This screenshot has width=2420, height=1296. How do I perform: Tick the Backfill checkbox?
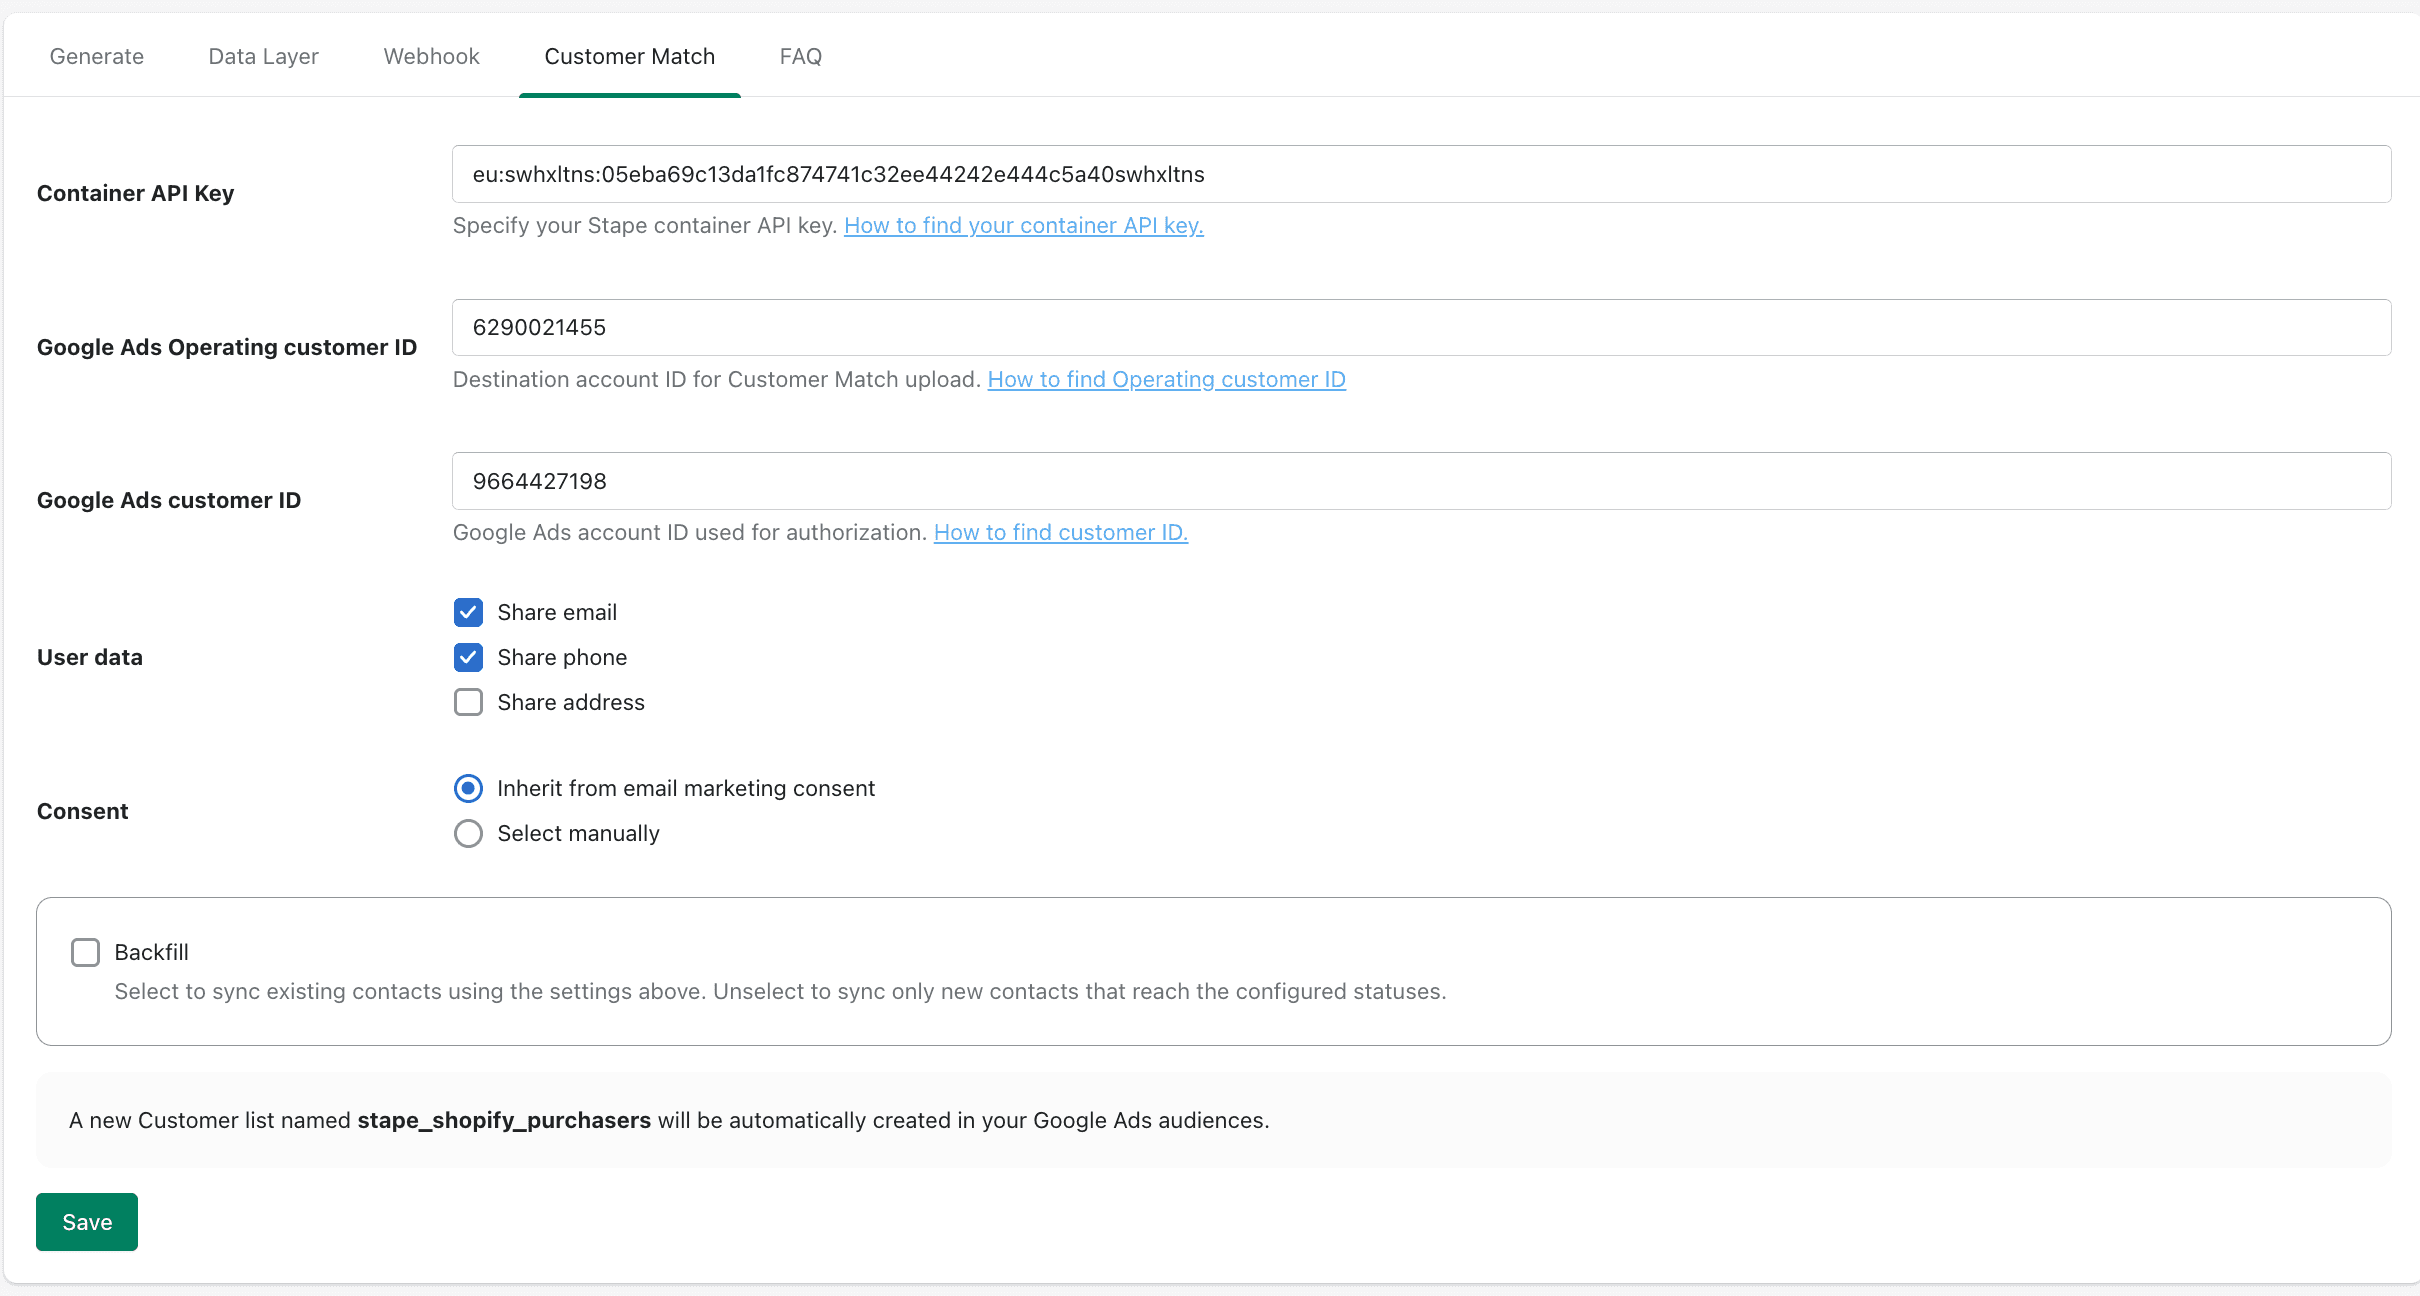86,952
